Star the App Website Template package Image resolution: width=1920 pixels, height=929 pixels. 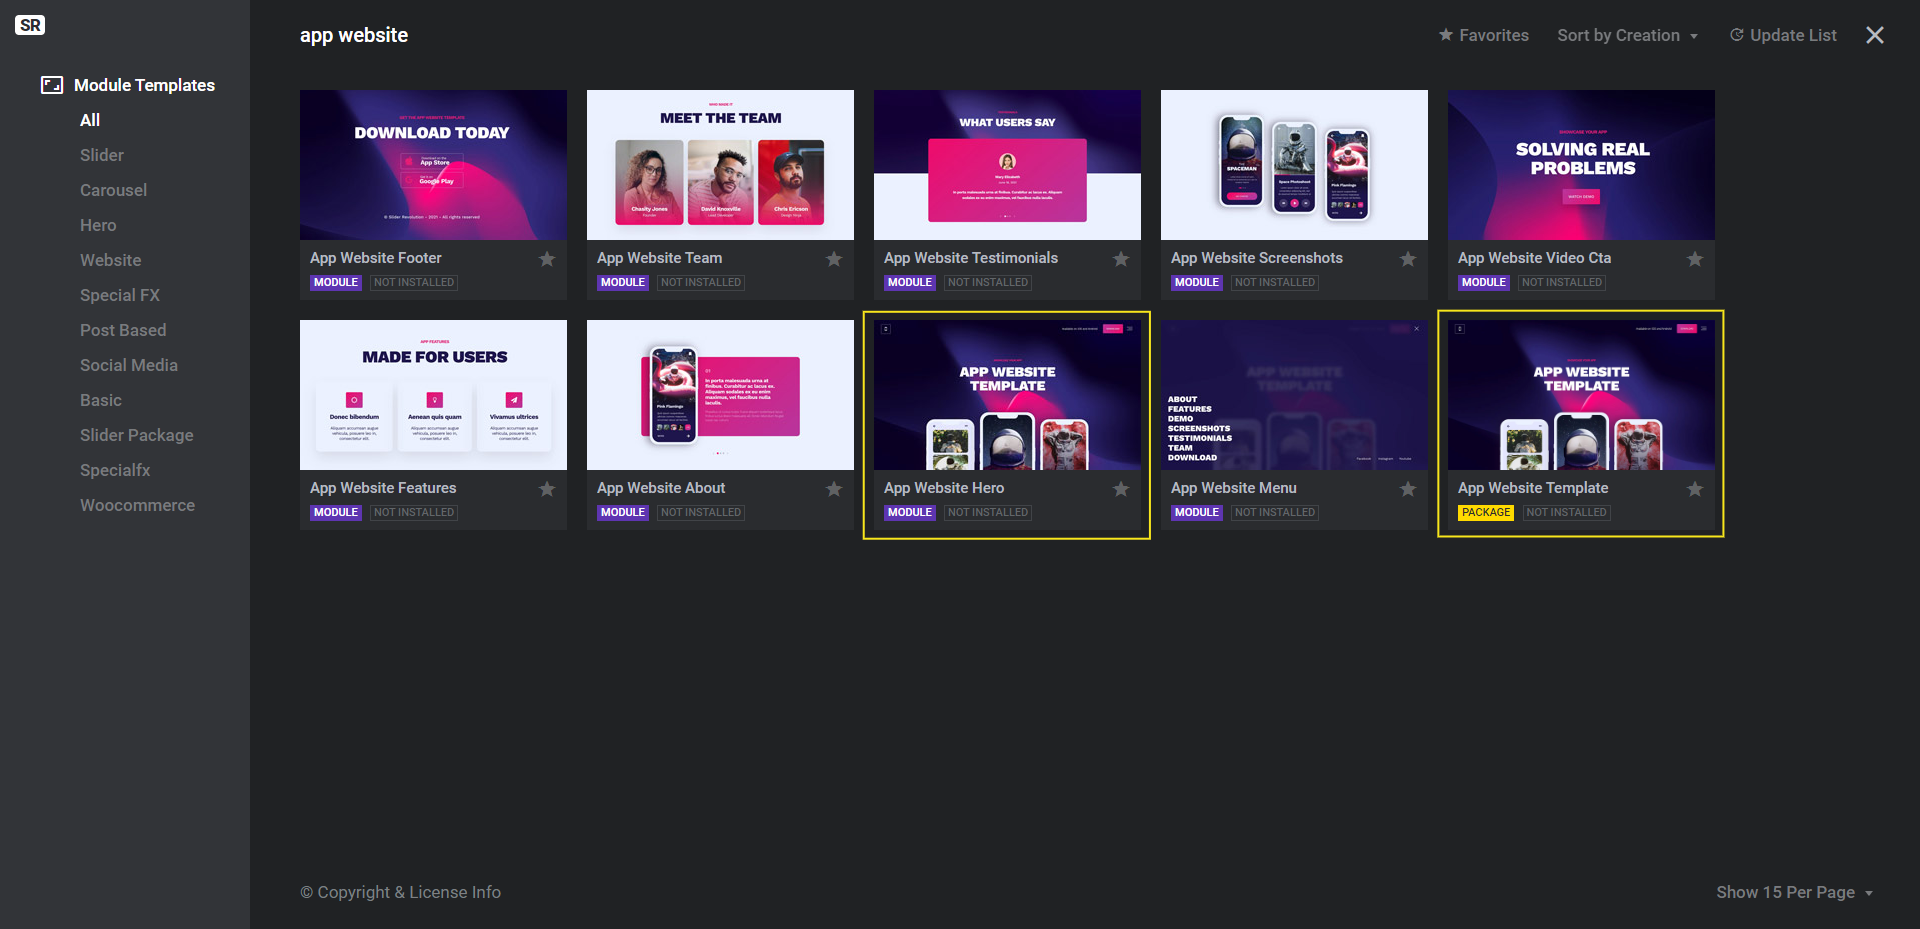coord(1695,489)
